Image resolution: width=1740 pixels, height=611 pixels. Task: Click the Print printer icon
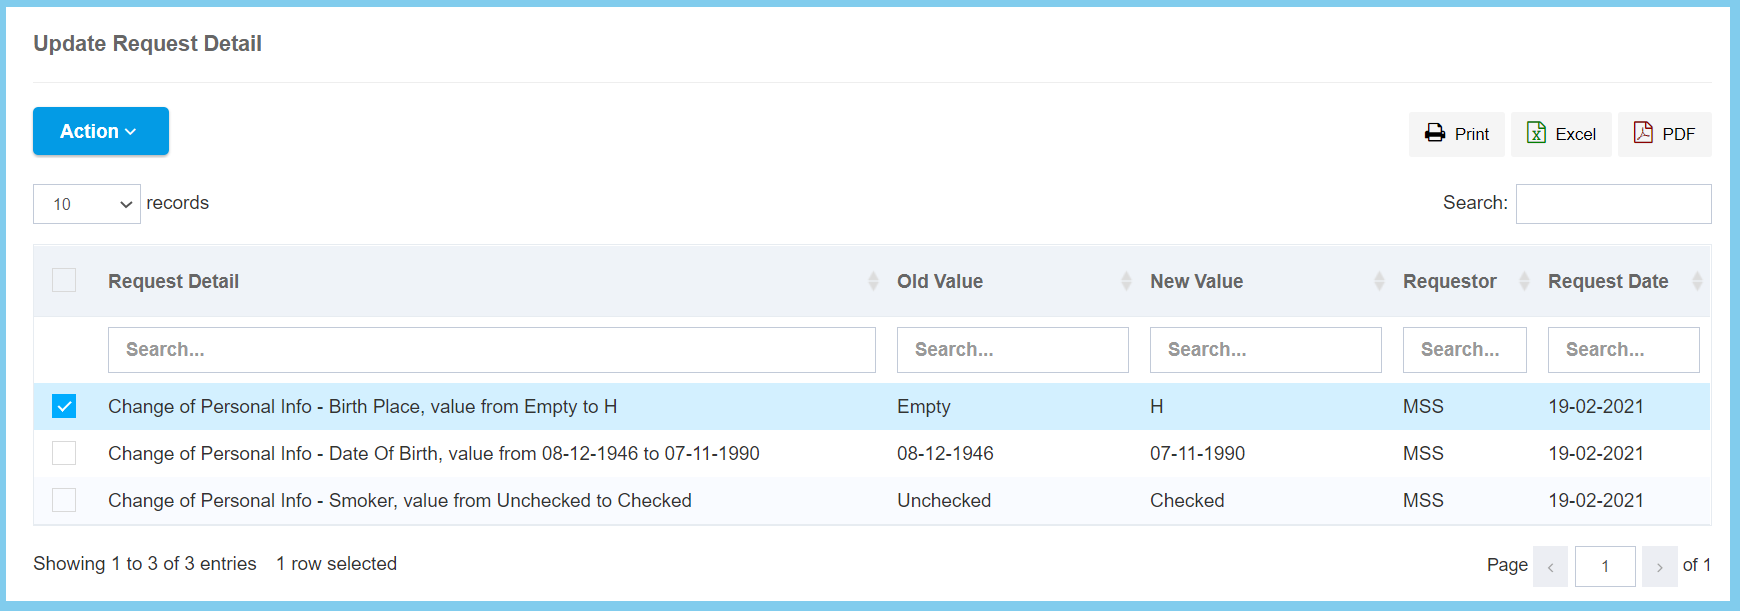coord(1435,133)
